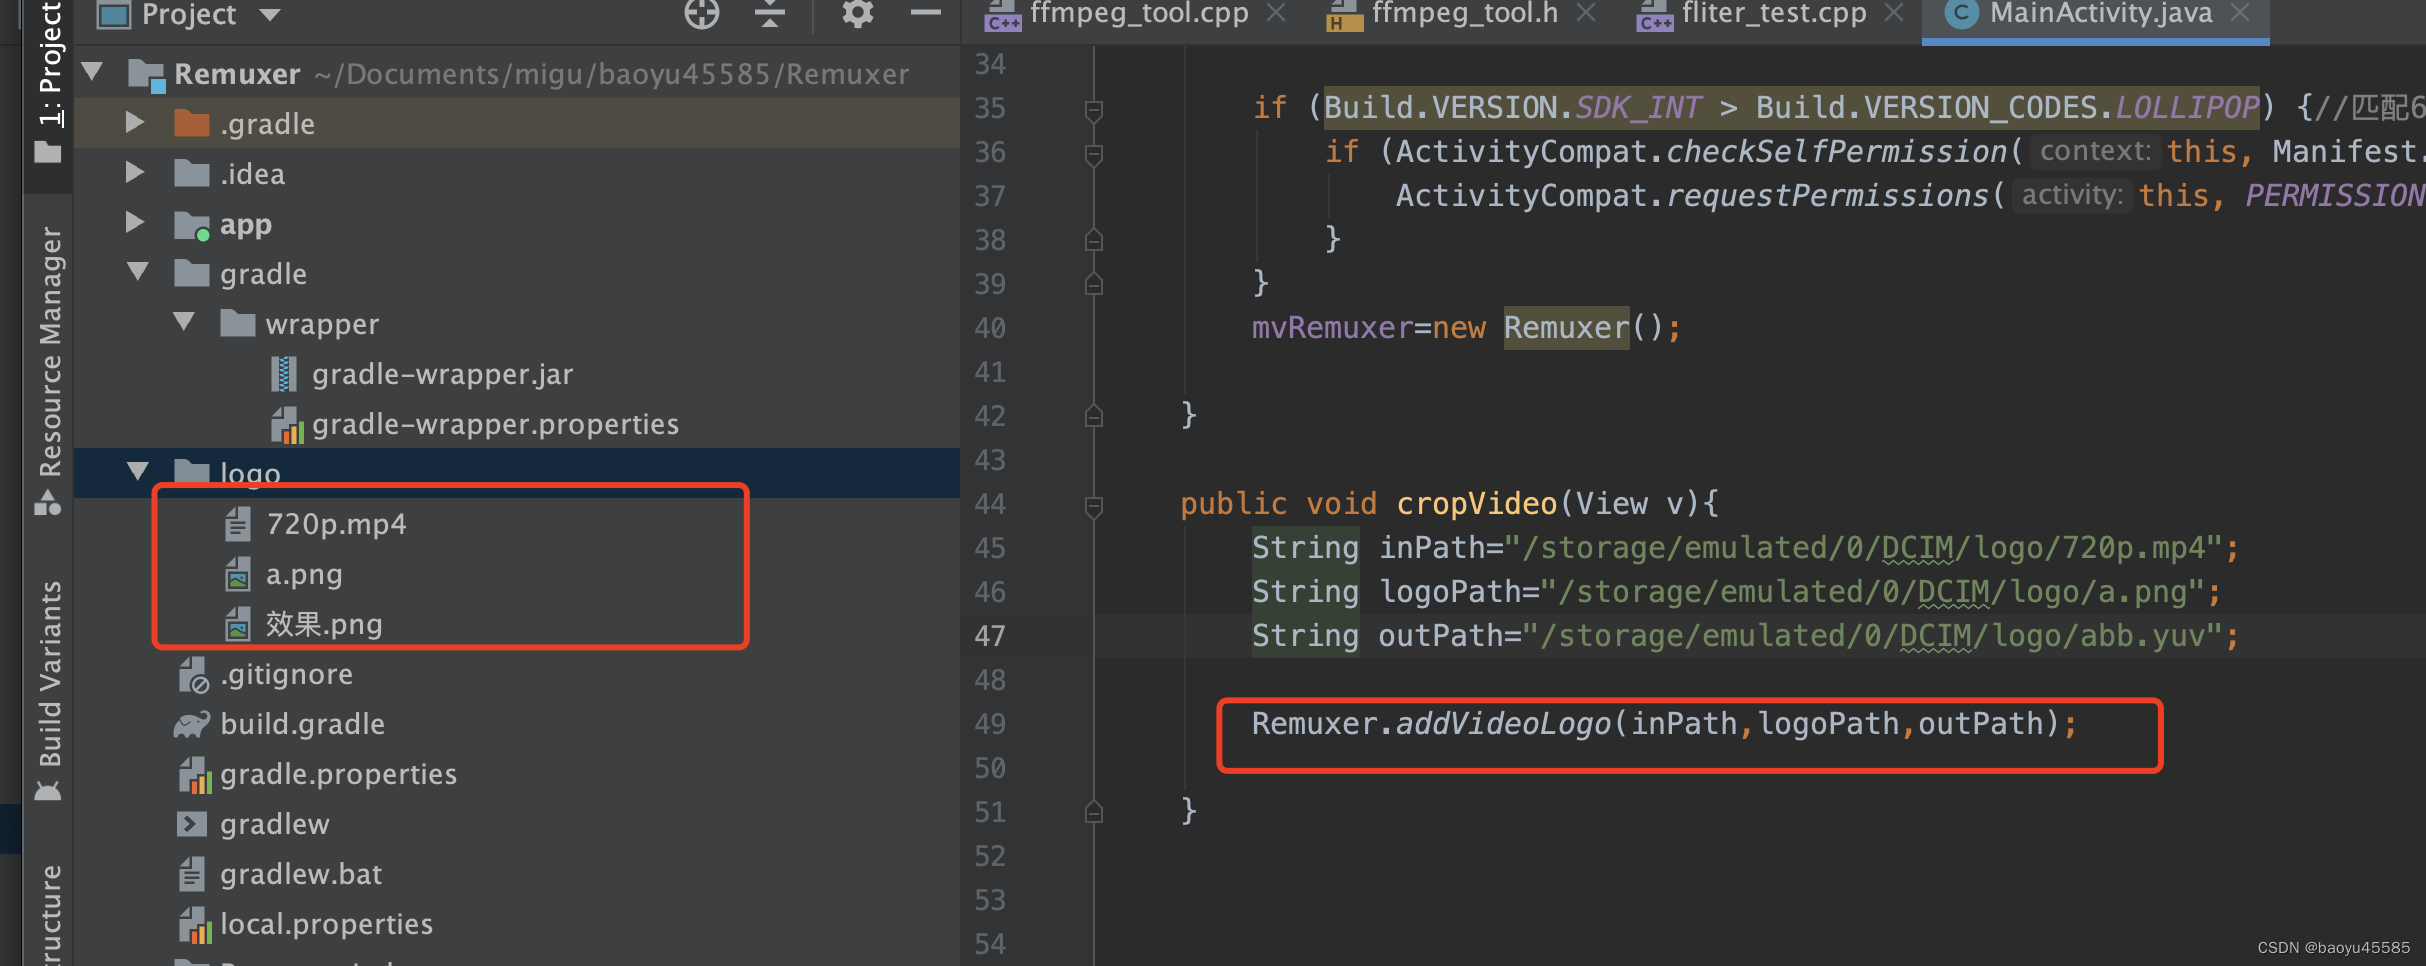The width and height of the screenshot is (2426, 966).
Task: Click addVideoLogo method call
Action: [1503, 724]
